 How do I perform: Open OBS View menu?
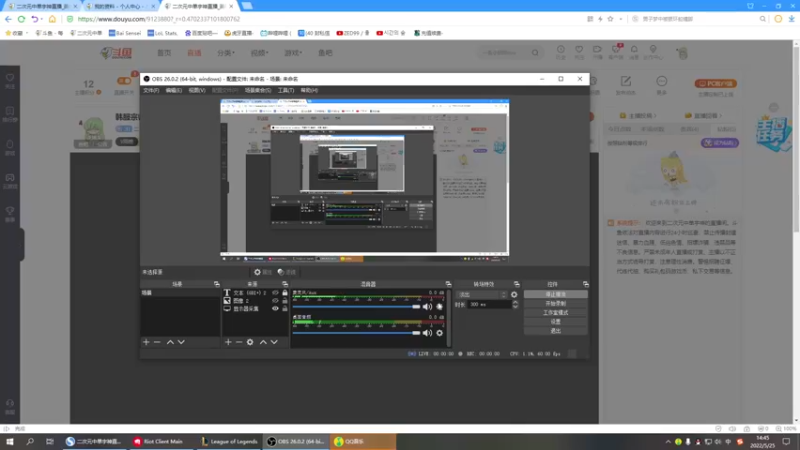click(197, 90)
